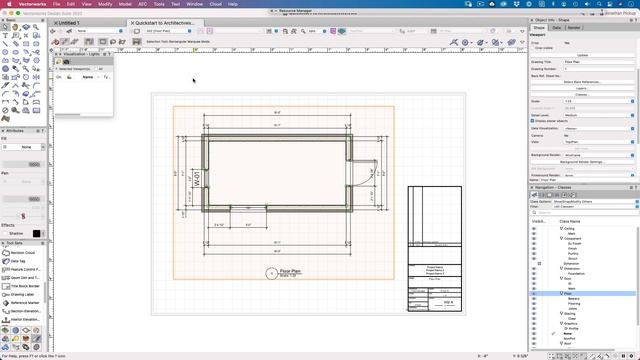The width and height of the screenshot is (640, 360).
Task: Open the Tools menu
Action: coord(159,4)
